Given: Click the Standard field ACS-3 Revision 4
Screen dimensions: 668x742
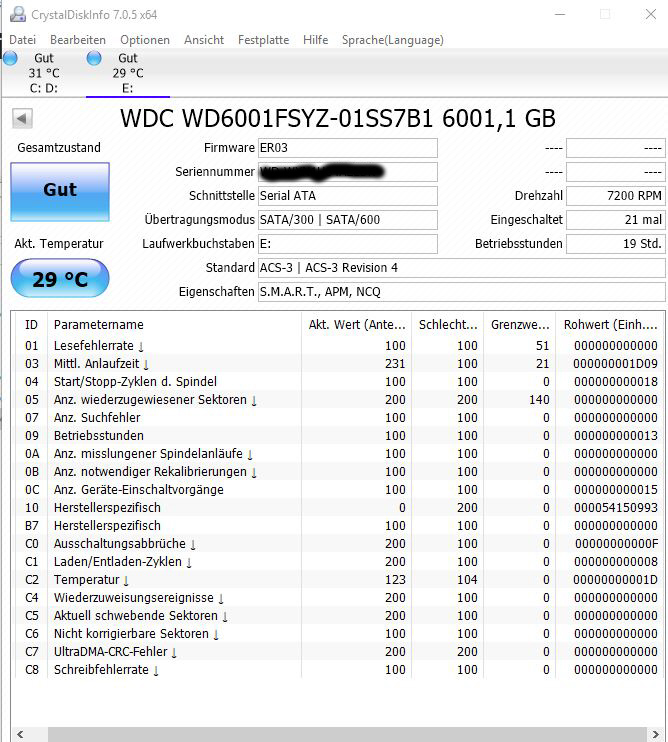Looking at the screenshot, I should click(x=462, y=268).
